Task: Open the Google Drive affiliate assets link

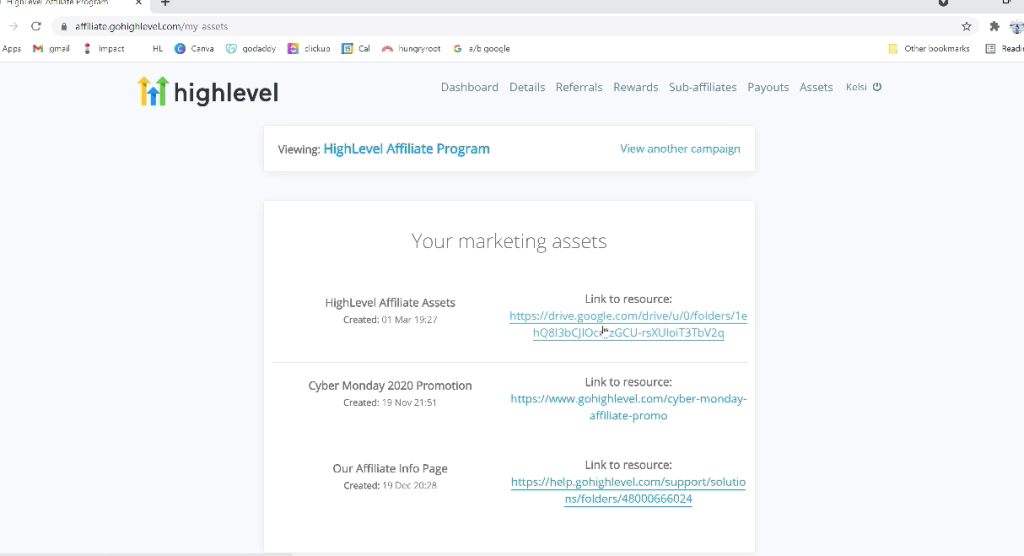Action: [628, 324]
